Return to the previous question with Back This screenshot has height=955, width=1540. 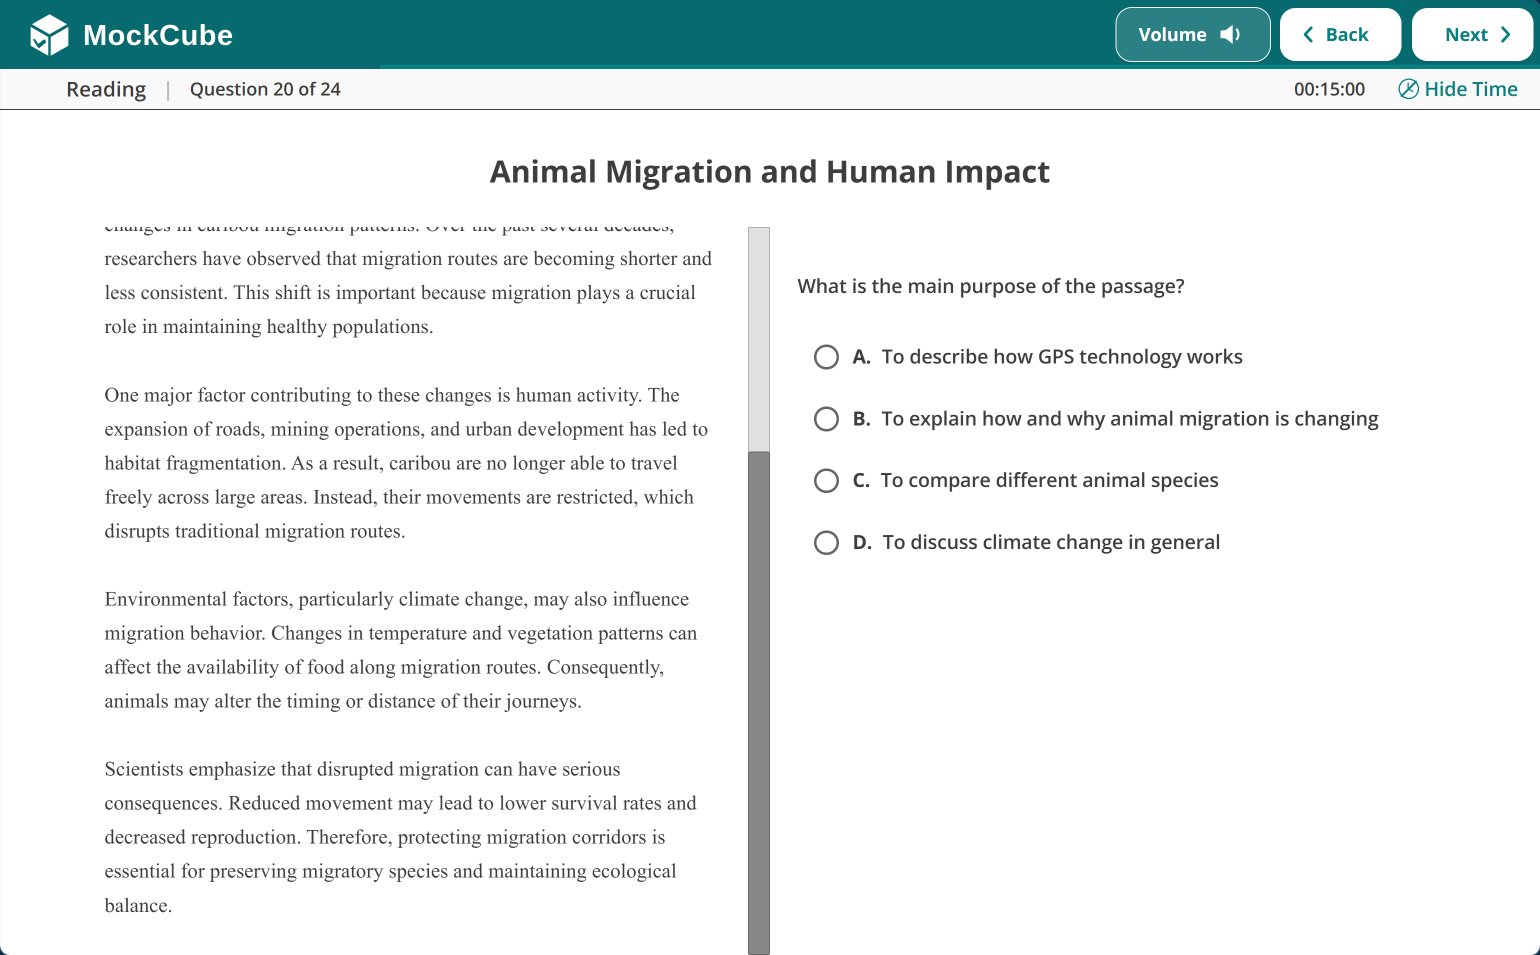click(x=1340, y=35)
